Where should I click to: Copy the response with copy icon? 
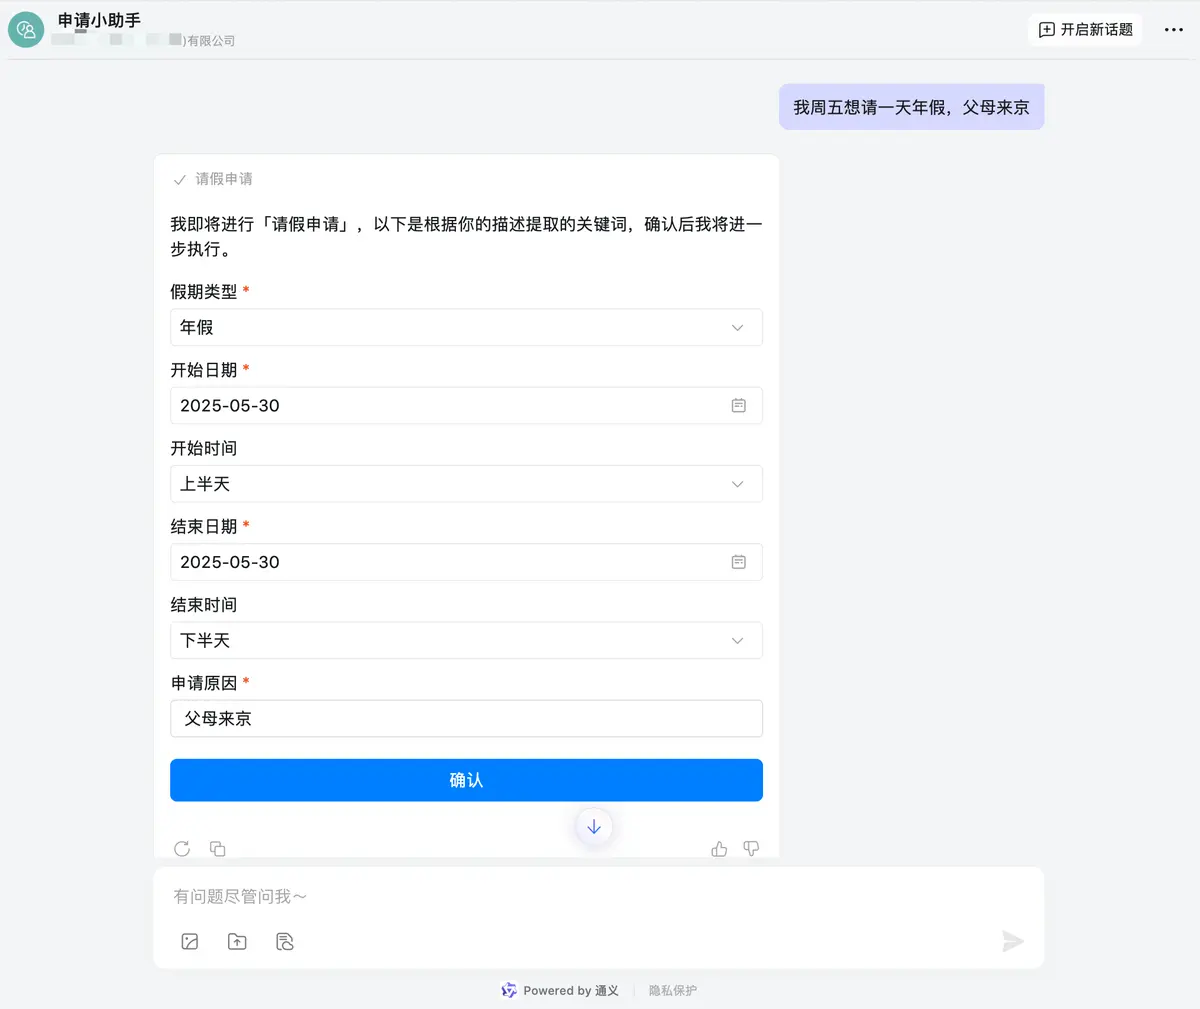(217, 849)
